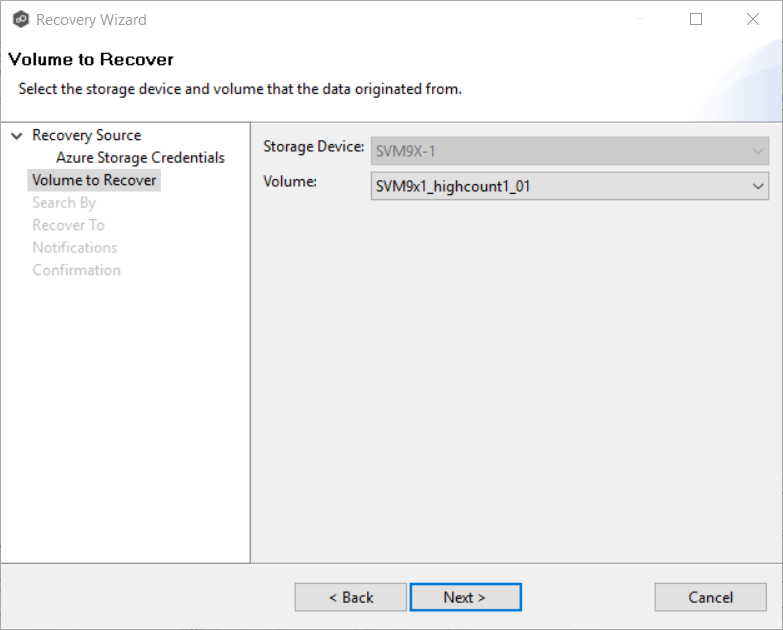The height and width of the screenshot is (630, 783).
Task: Cancel the recovery wizard
Action: click(x=710, y=597)
